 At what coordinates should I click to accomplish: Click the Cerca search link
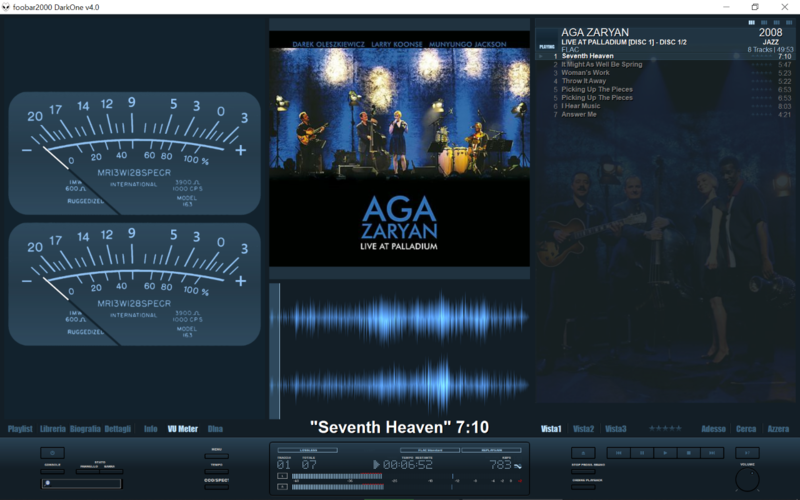tap(746, 429)
